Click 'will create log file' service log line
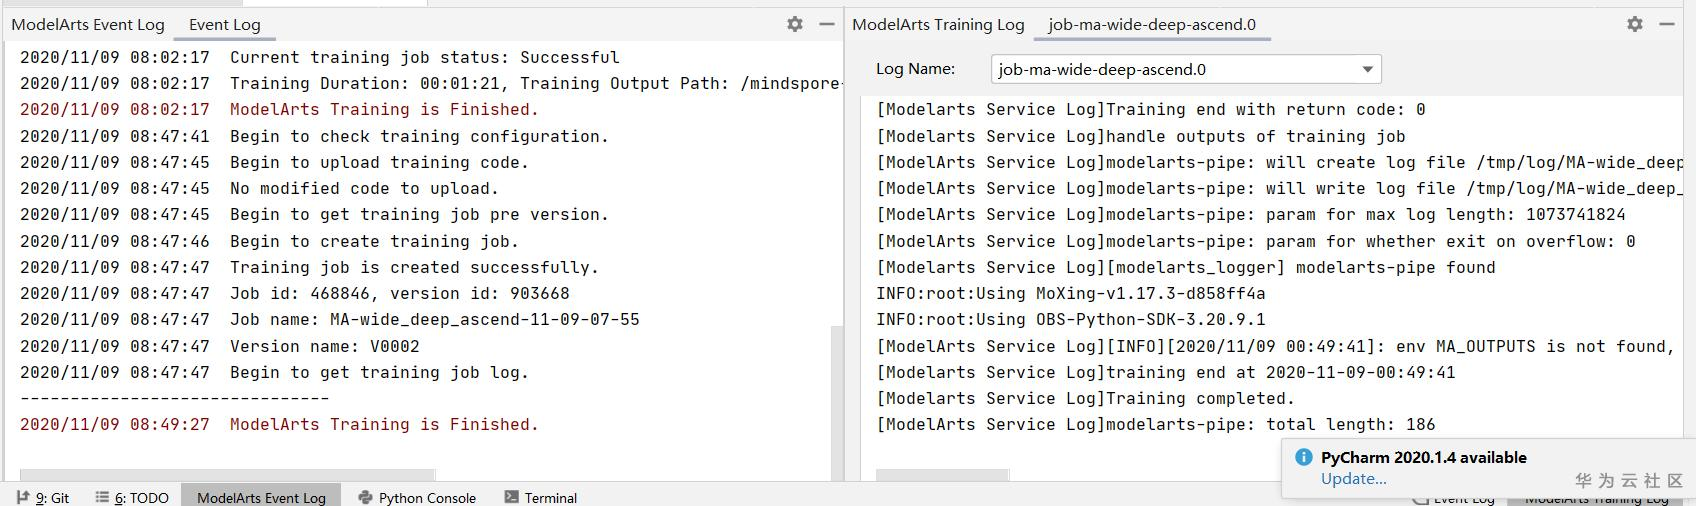This screenshot has height=506, width=1696. coord(1280,162)
